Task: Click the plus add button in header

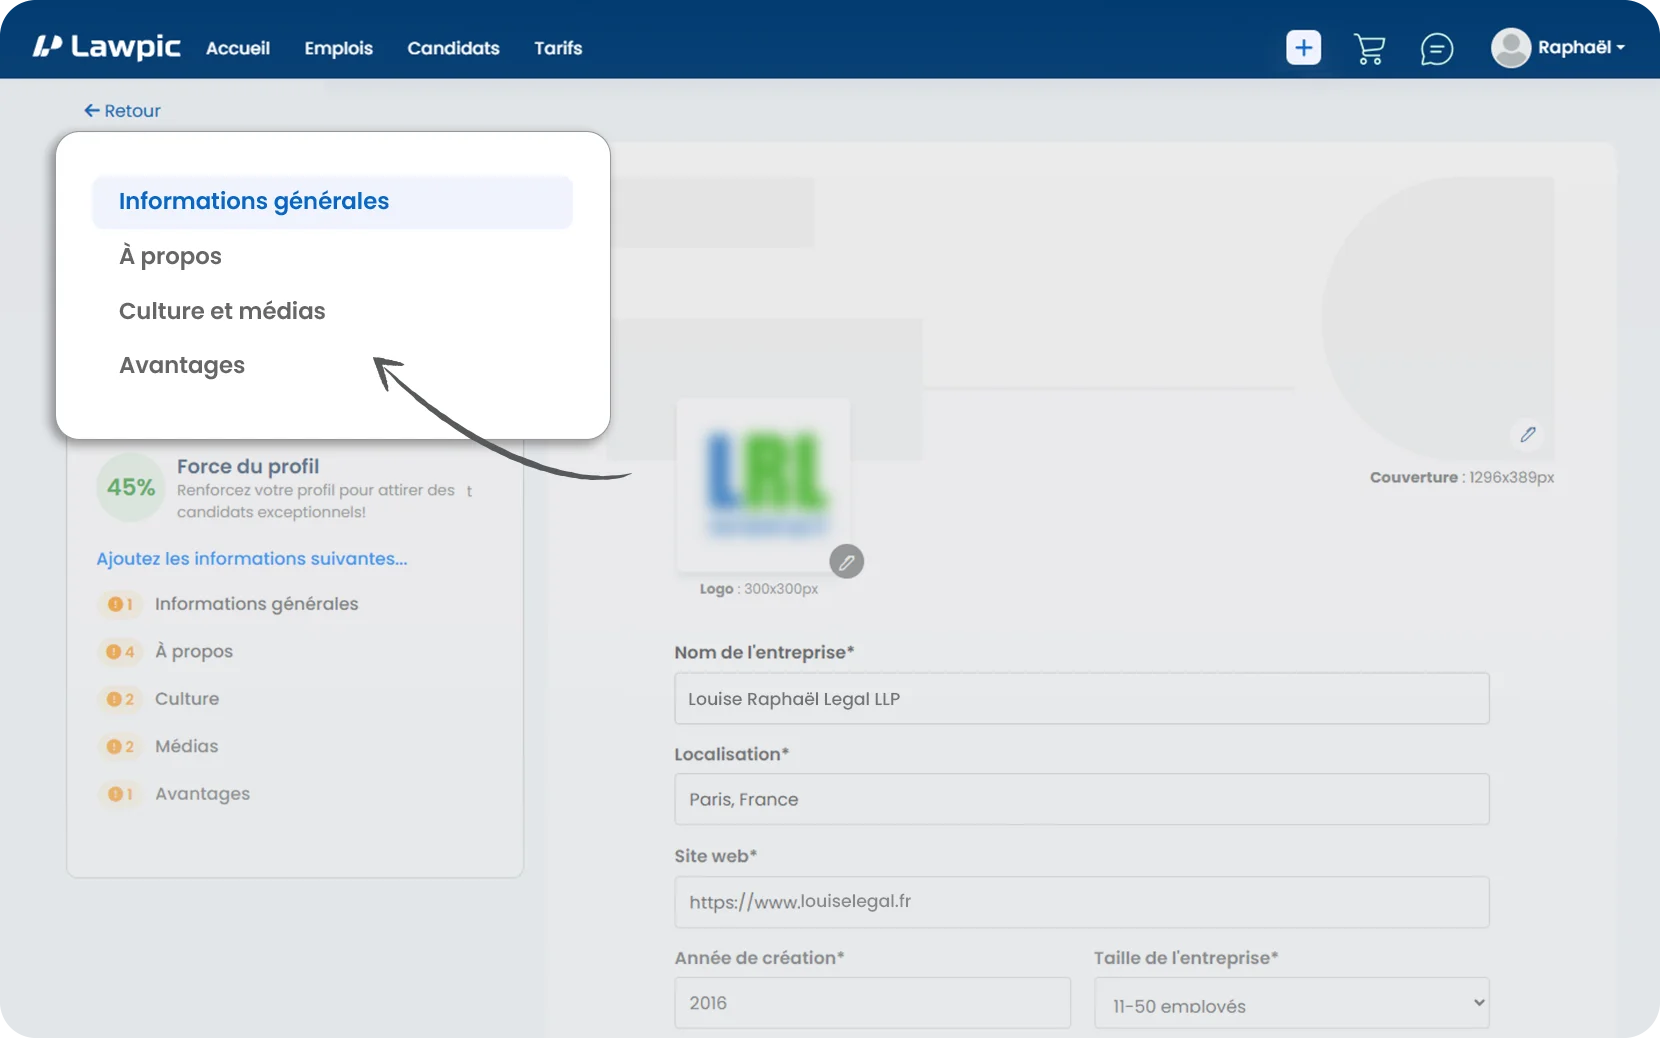Action: [x=1303, y=48]
